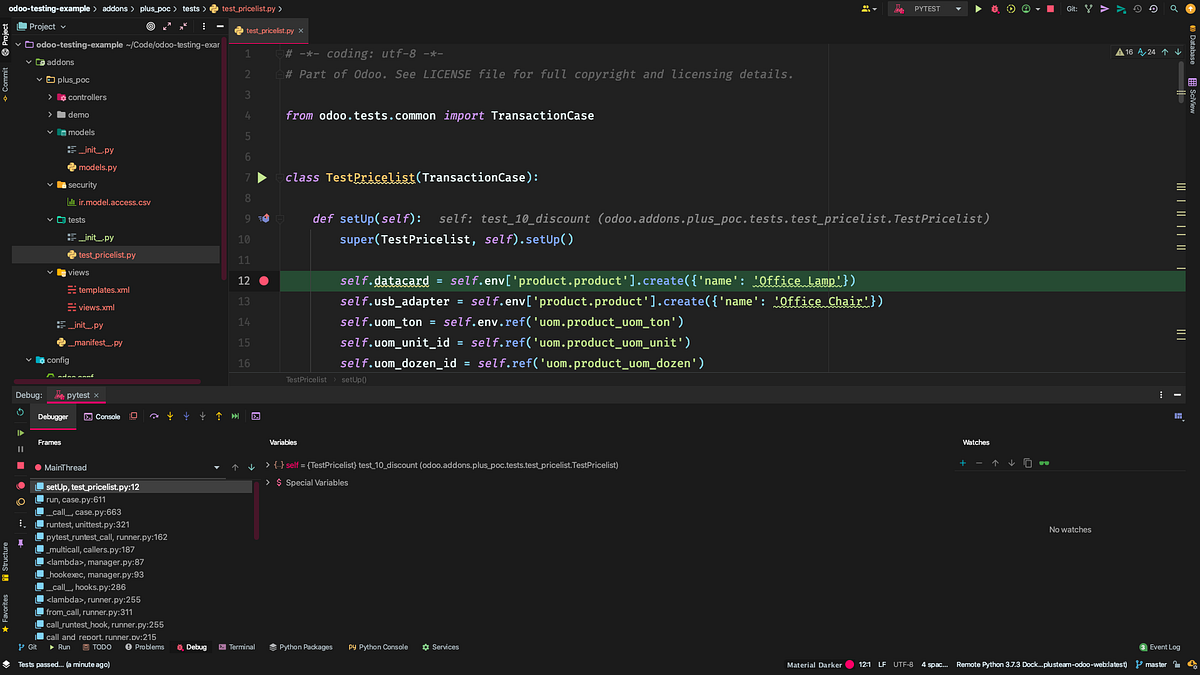Open the Services tool window
This screenshot has width=1200, height=675.
(440, 647)
